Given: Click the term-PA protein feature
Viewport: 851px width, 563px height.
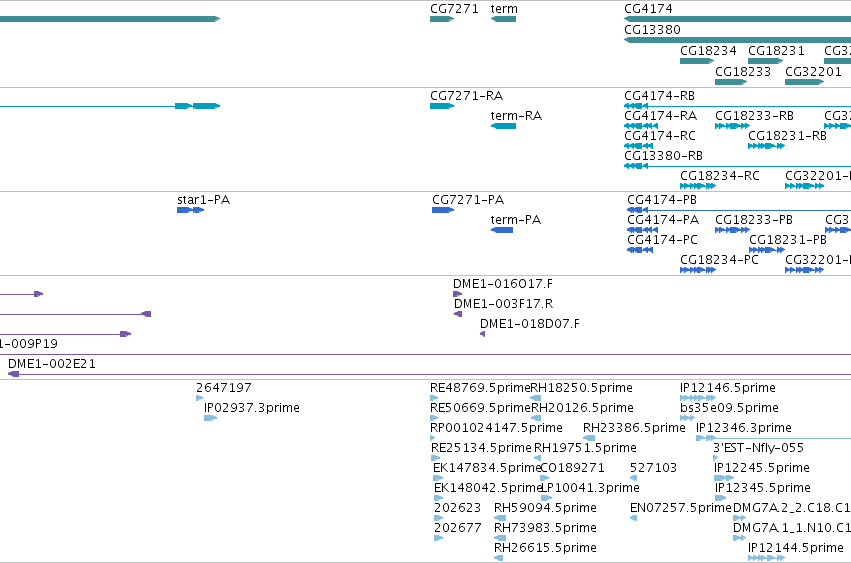Looking at the screenshot, I should click(x=501, y=230).
